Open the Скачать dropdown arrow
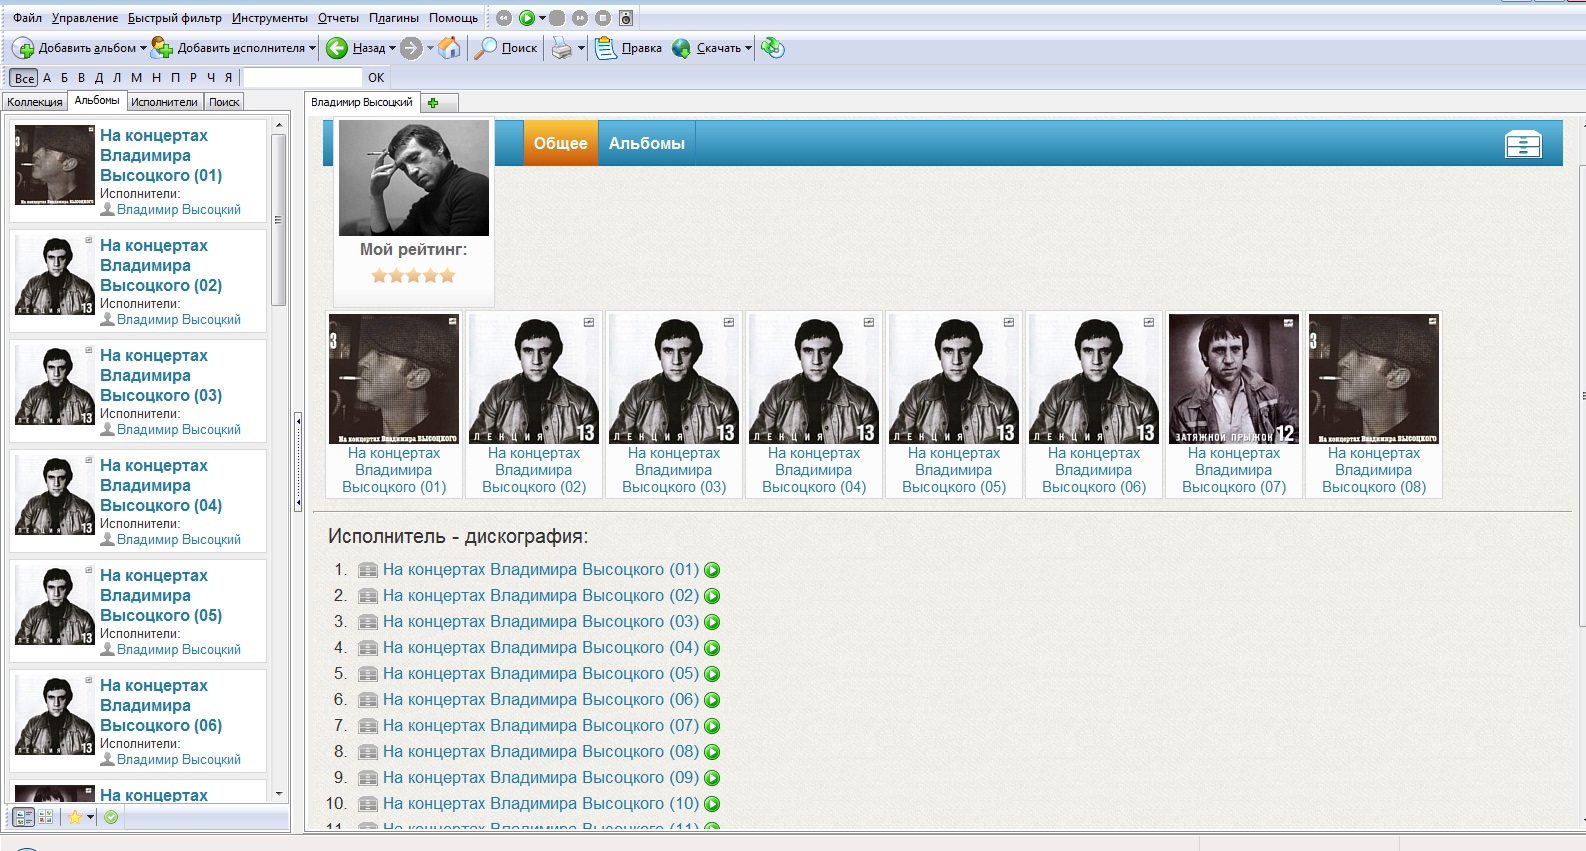Image resolution: width=1586 pixels, height=851 pixels. 748,48
